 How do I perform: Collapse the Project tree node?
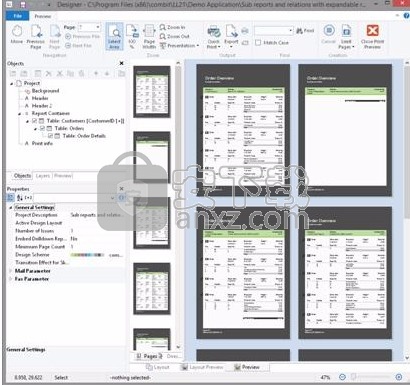coord(12,83)
